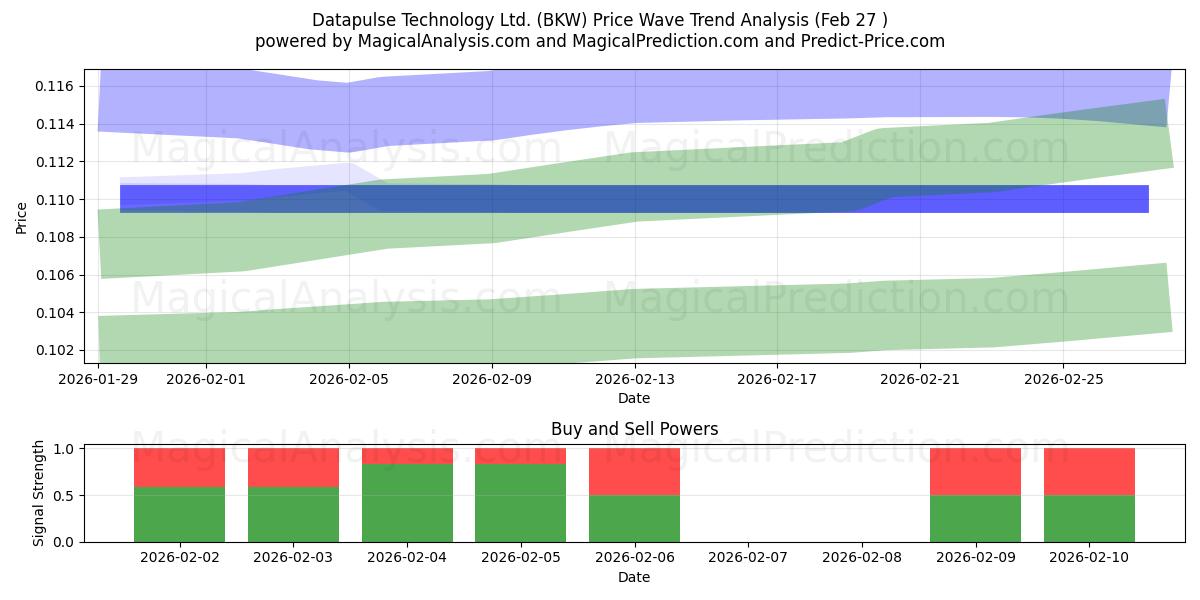Click the 'powered by MagicalAnalysis.com' subtitle line
This screenshot has width=1200, height=600.
(x=600, y=41)
